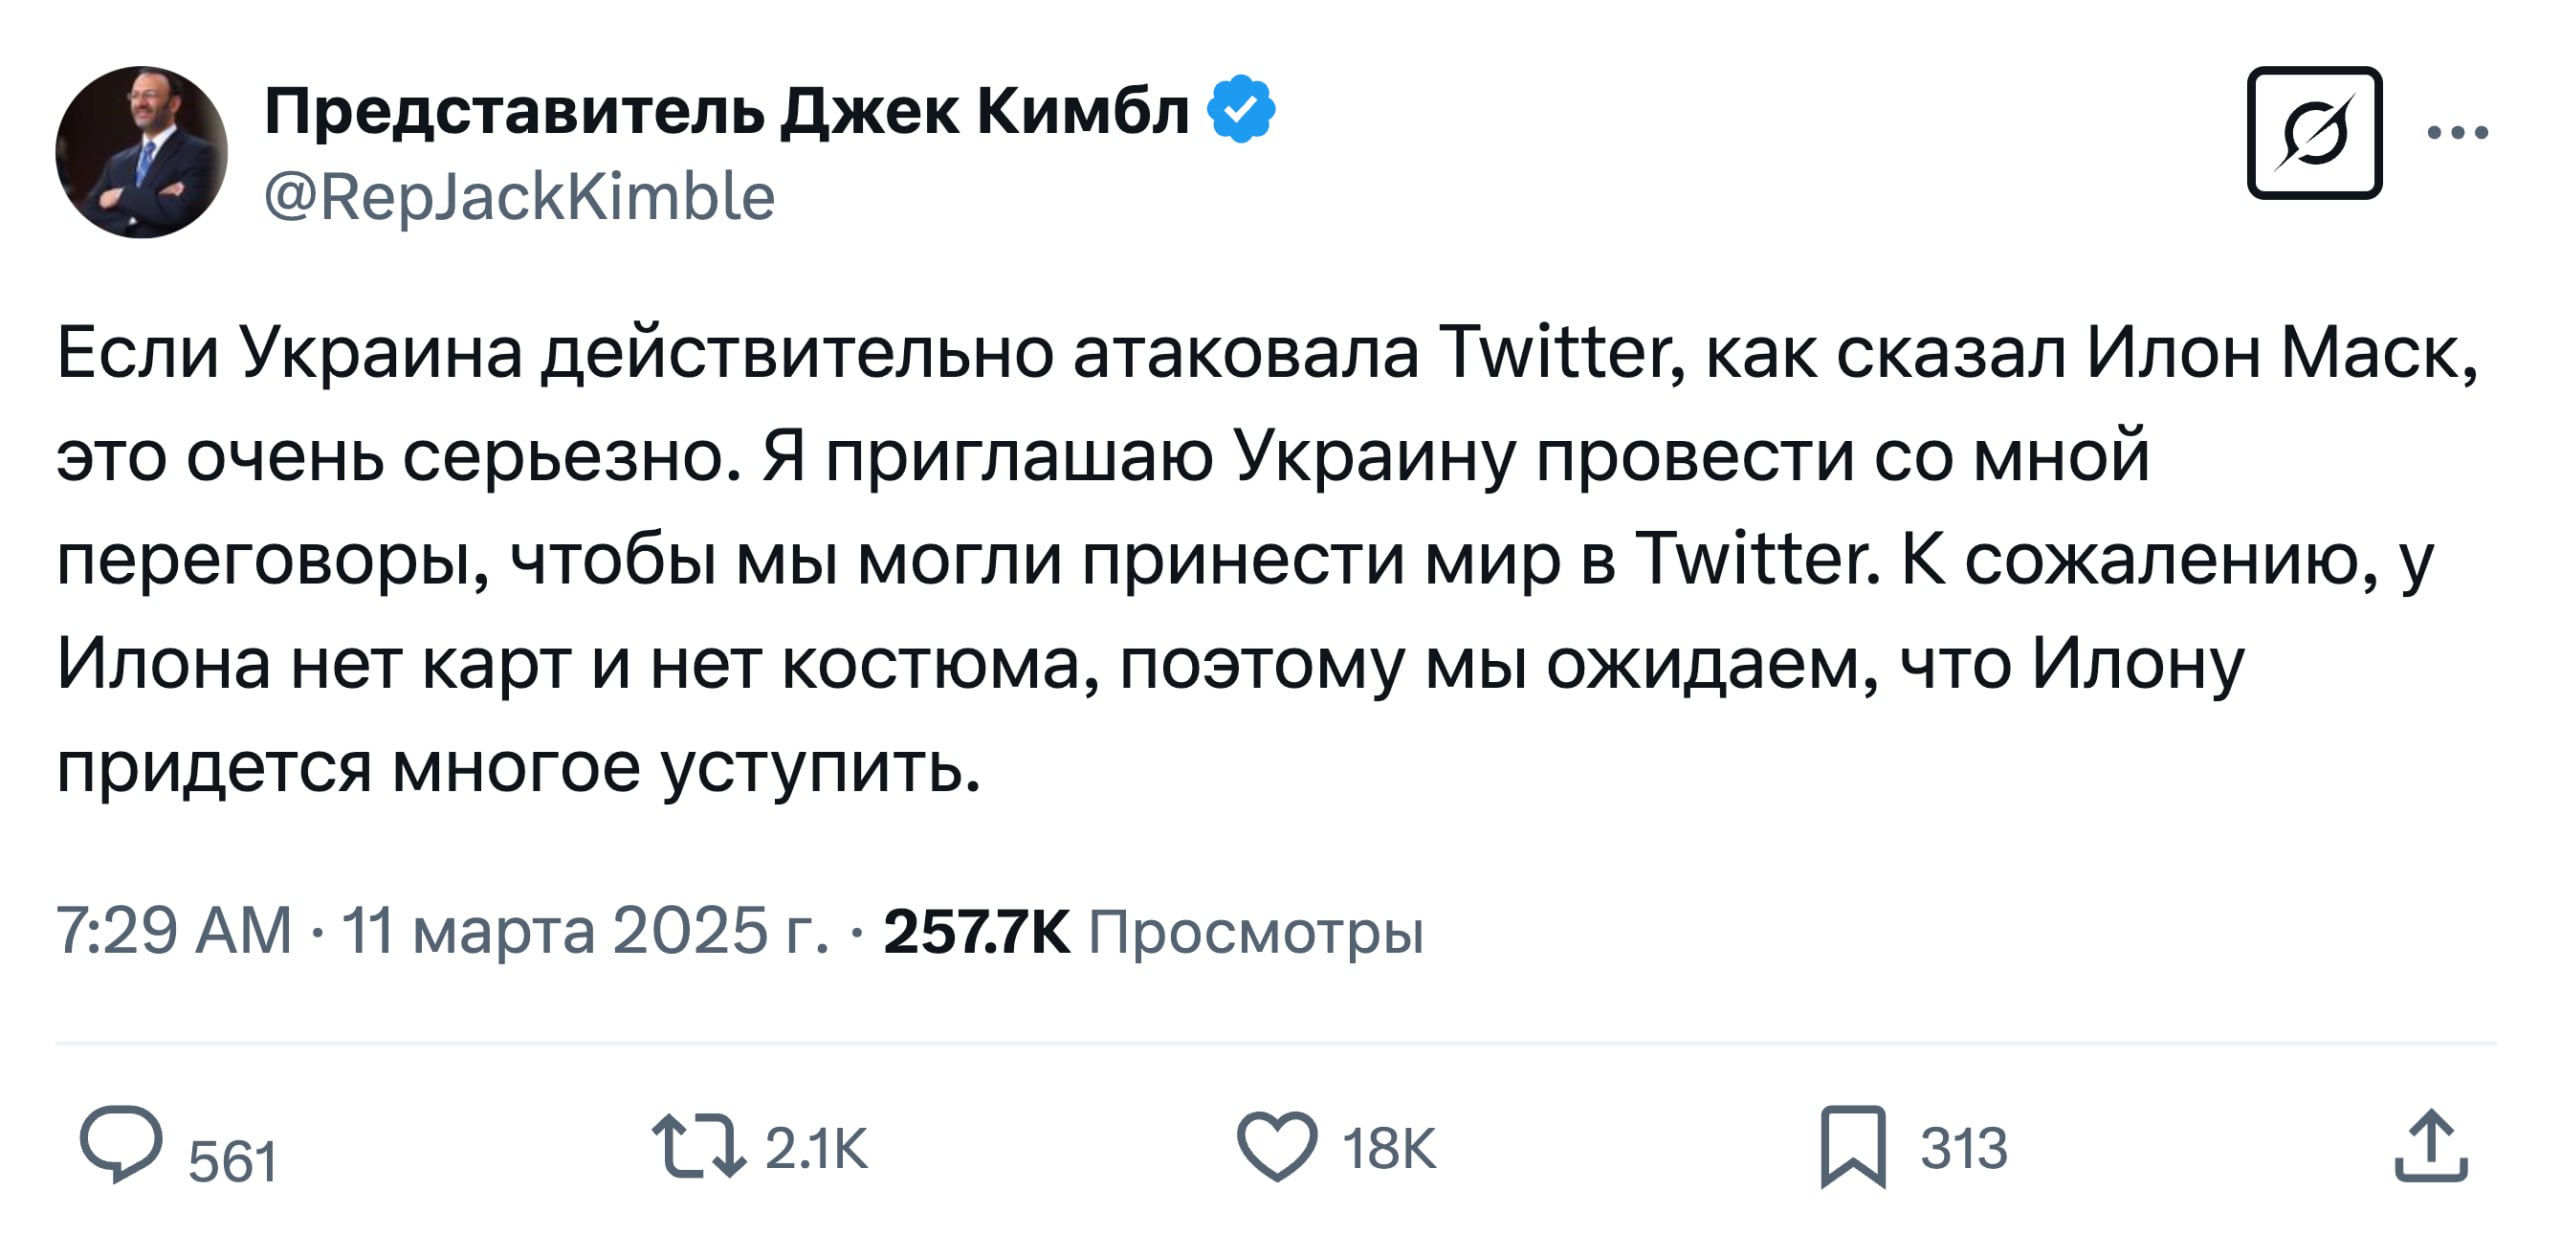Click the 18K likes count
2560x1234 pixels.
pos(1389,1148)
